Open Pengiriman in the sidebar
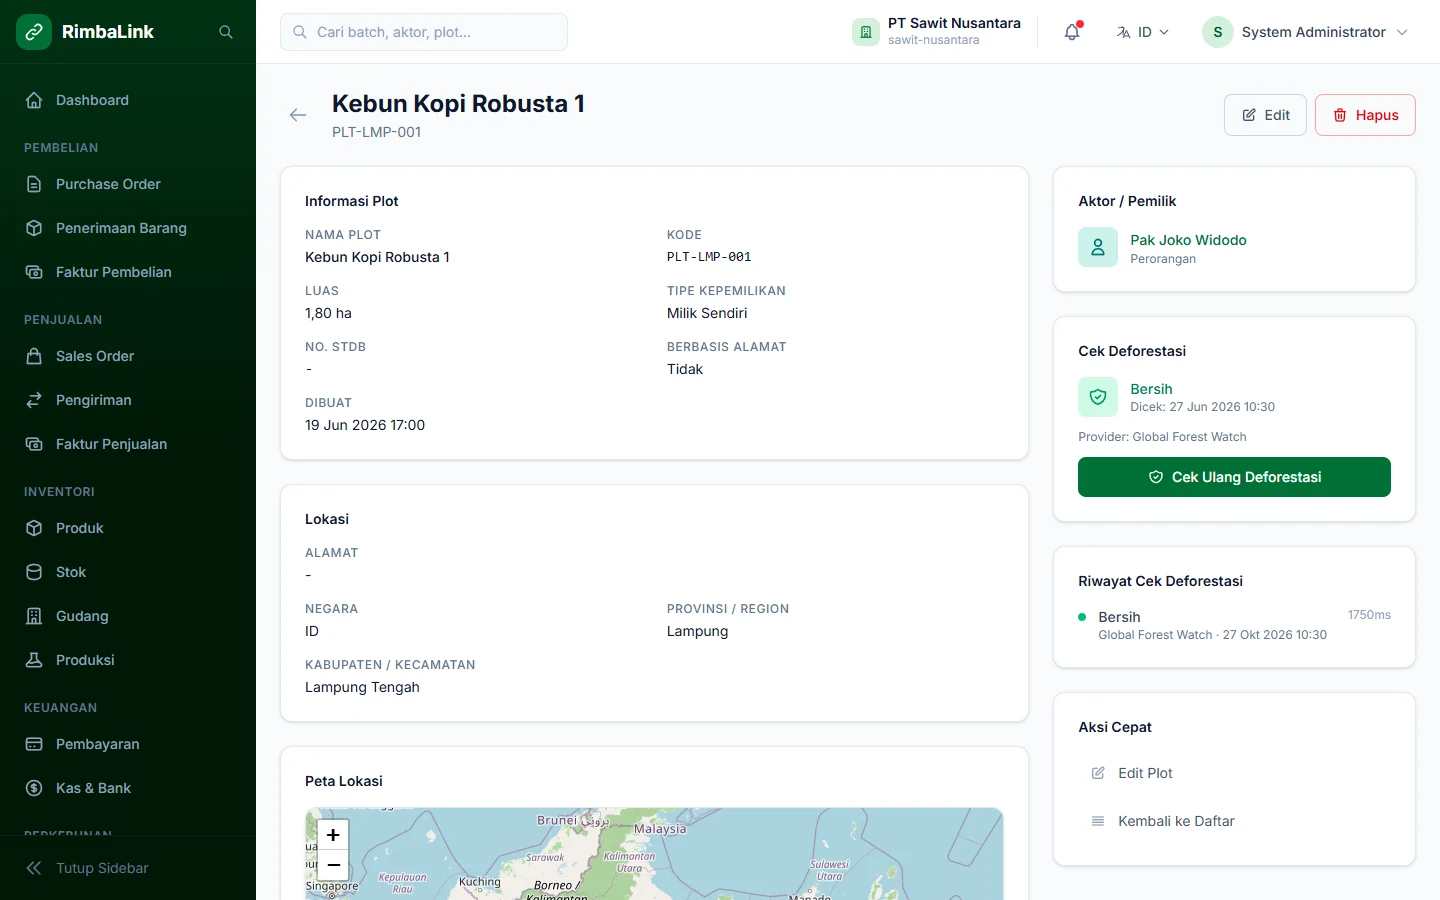 (128, 400)
